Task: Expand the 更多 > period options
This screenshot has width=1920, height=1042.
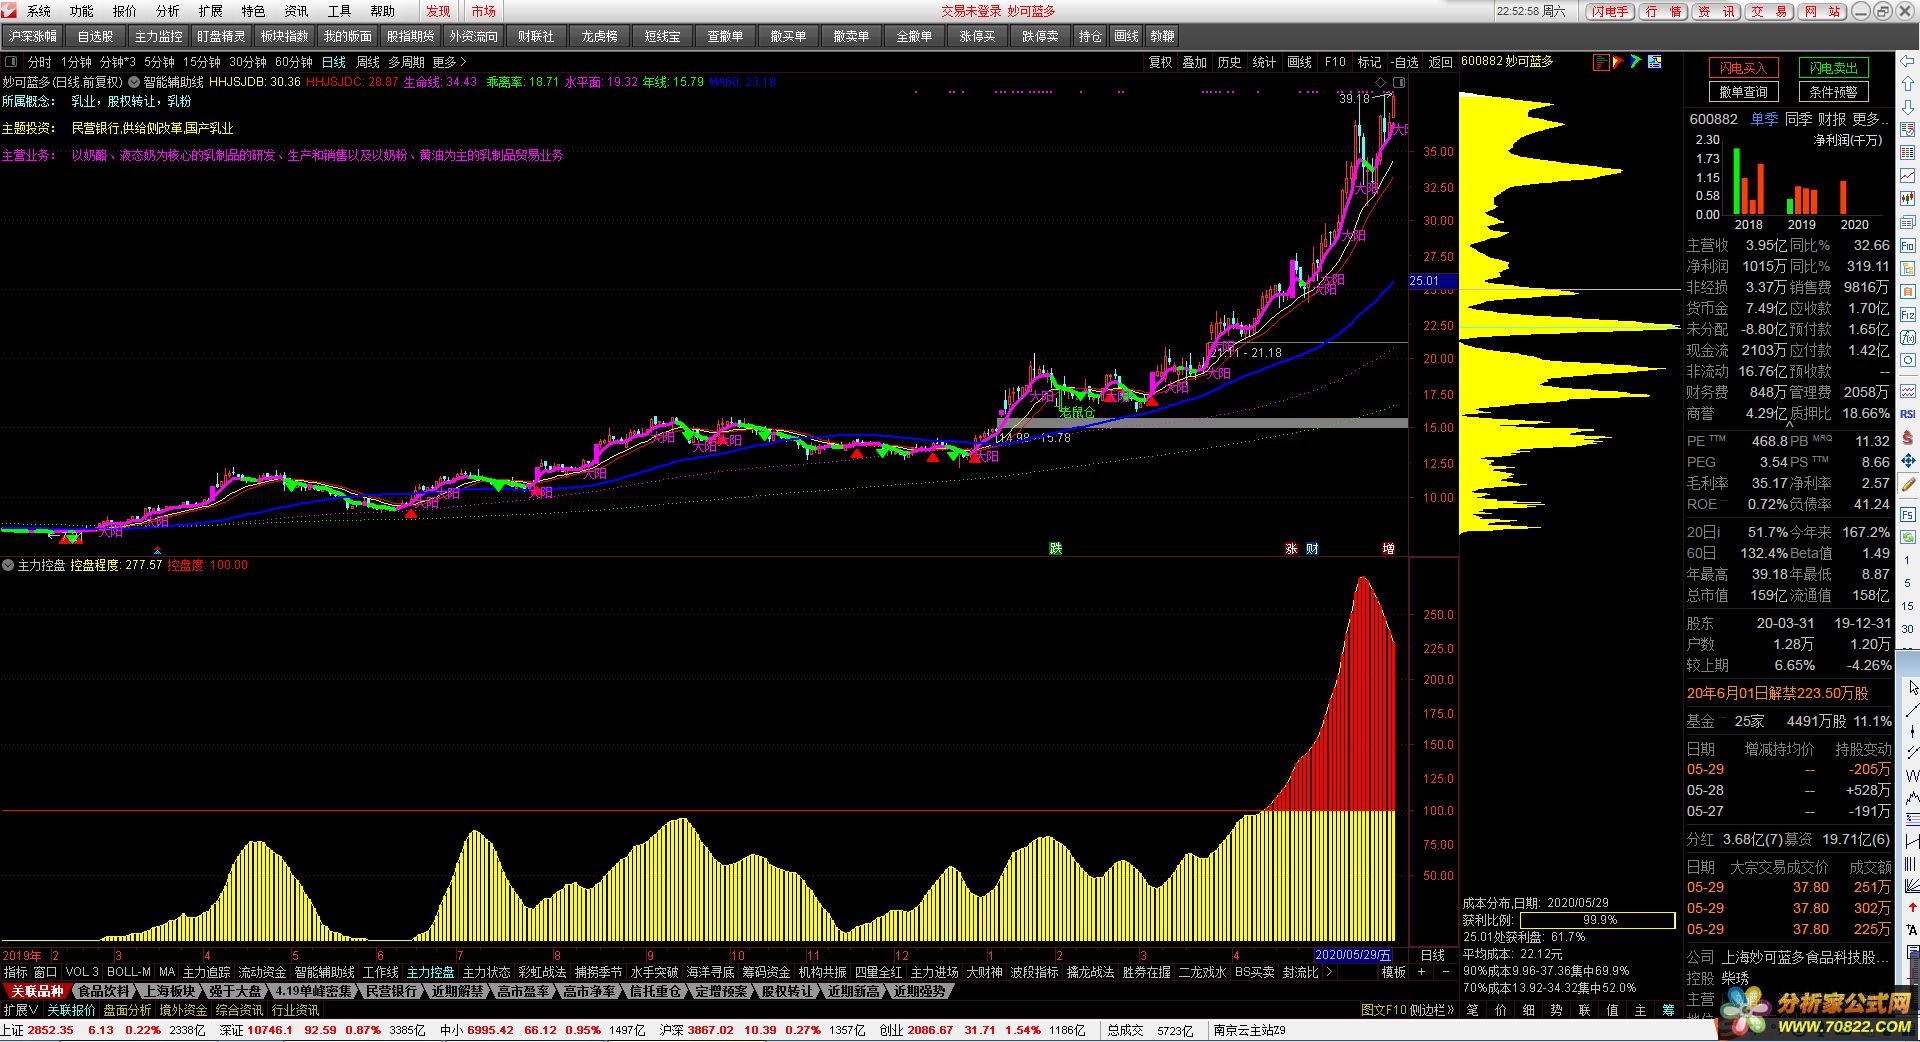Action: click(x=449, y=62)
